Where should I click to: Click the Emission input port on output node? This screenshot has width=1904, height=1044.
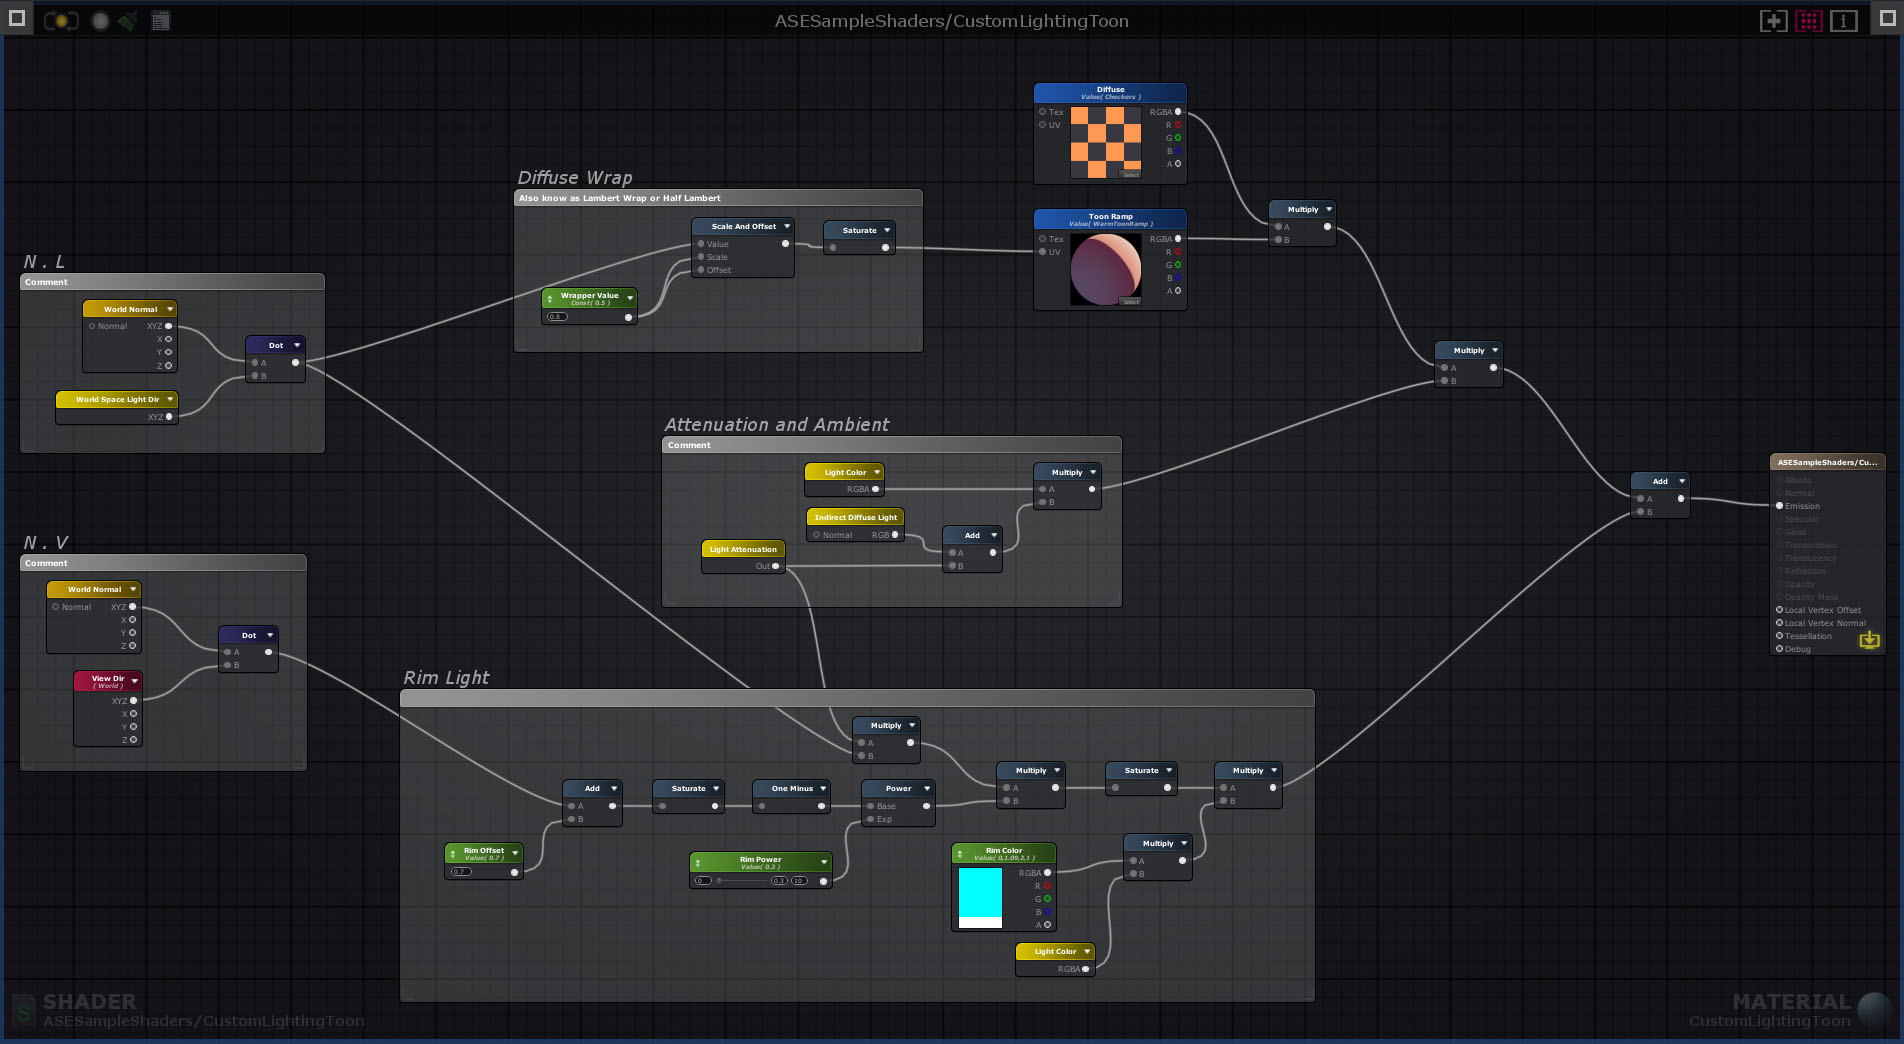[x=1780, y=506]
